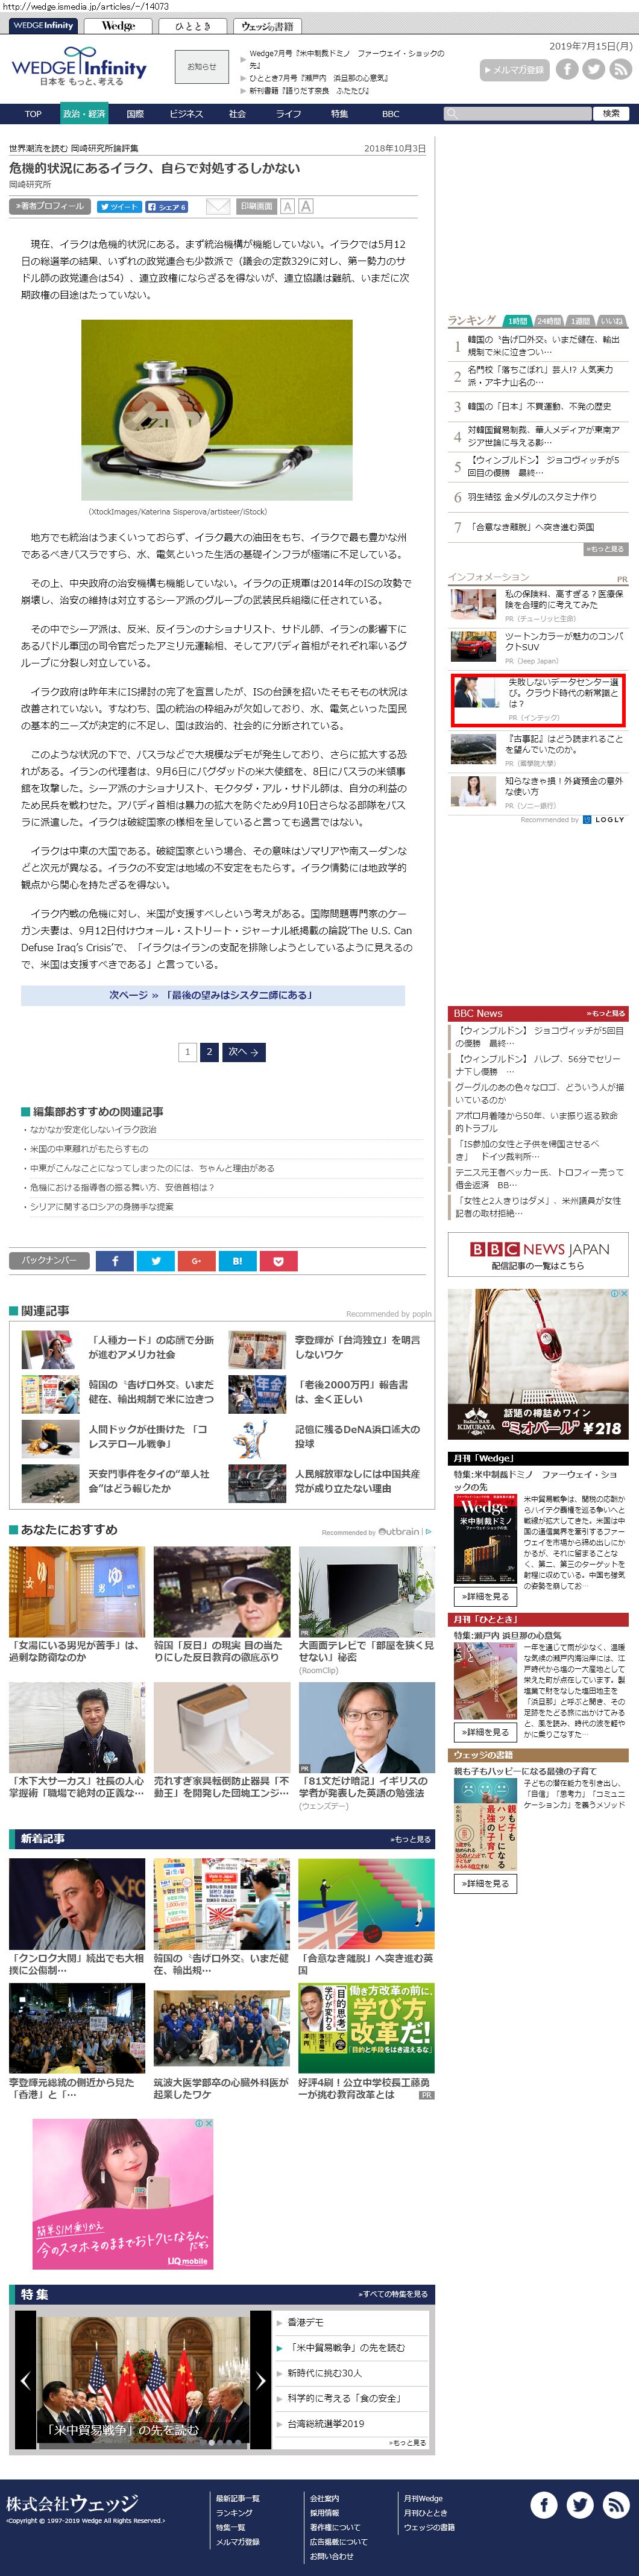Open the Wedge top site tab
The image size is (639, 2576).
118,26
